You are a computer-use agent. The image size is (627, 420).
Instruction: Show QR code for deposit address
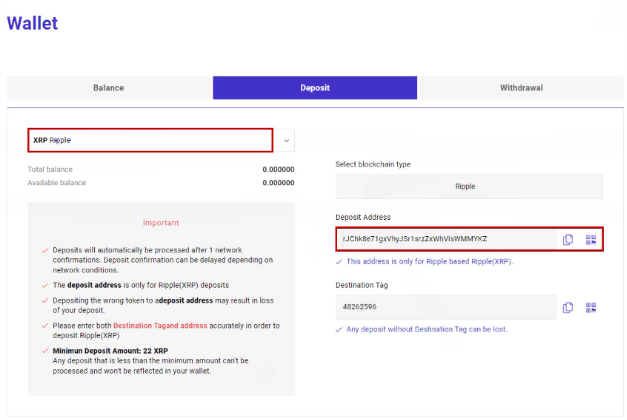[591, 239]
